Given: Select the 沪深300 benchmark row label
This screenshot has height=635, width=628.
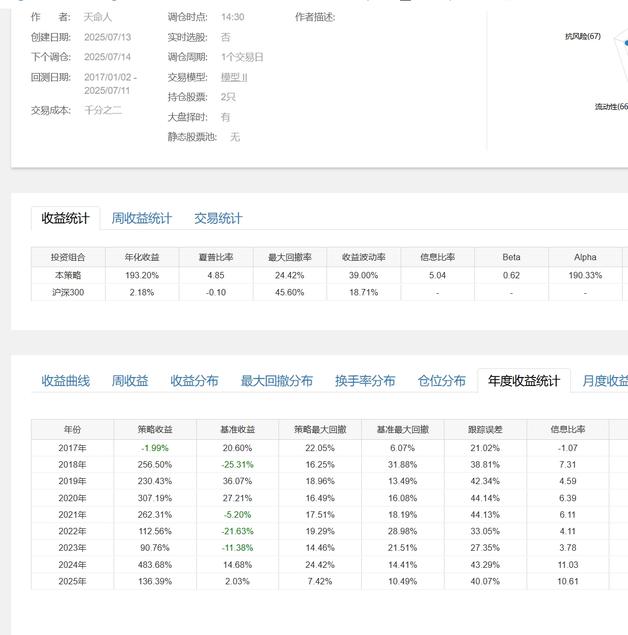Looking at the screenshot, I should [68, 292].
